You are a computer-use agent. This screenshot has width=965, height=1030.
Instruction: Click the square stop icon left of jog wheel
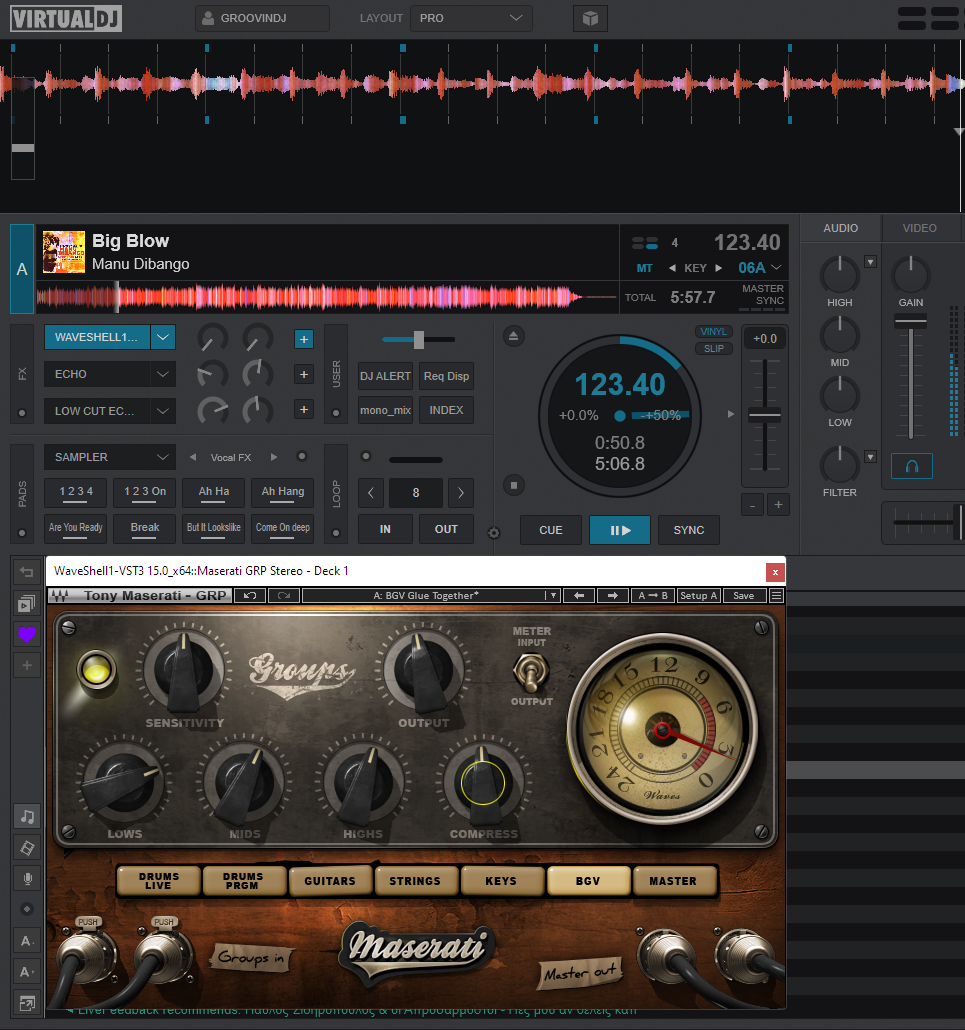[514, 485]
